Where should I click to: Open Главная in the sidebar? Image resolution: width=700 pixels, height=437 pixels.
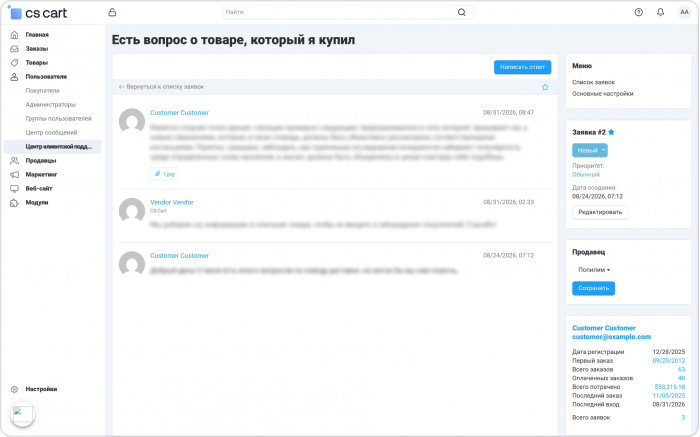click(x=37, y=35)
